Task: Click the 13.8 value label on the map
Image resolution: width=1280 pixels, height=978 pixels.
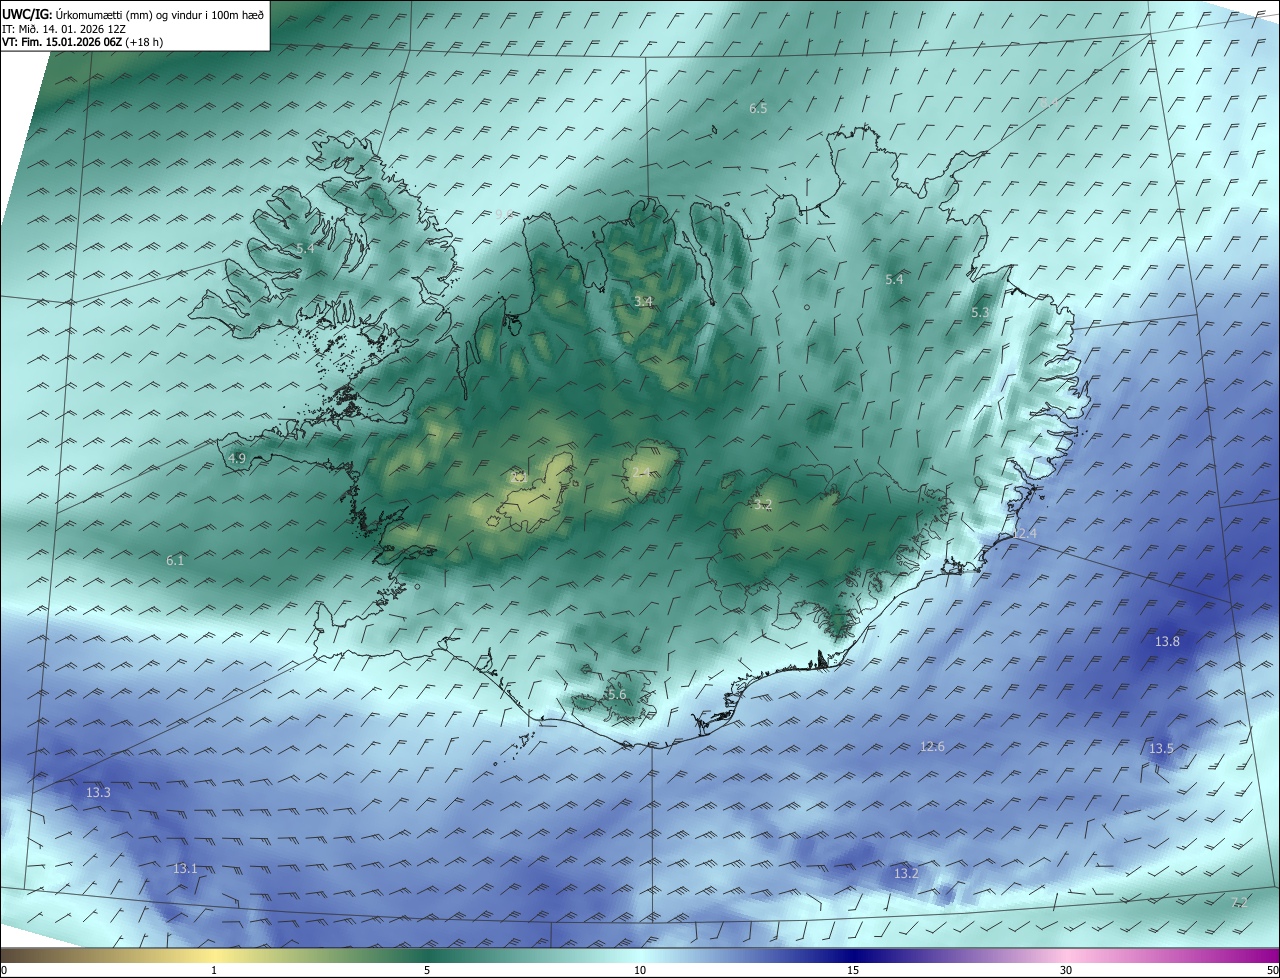Action: click(1167, 641)
